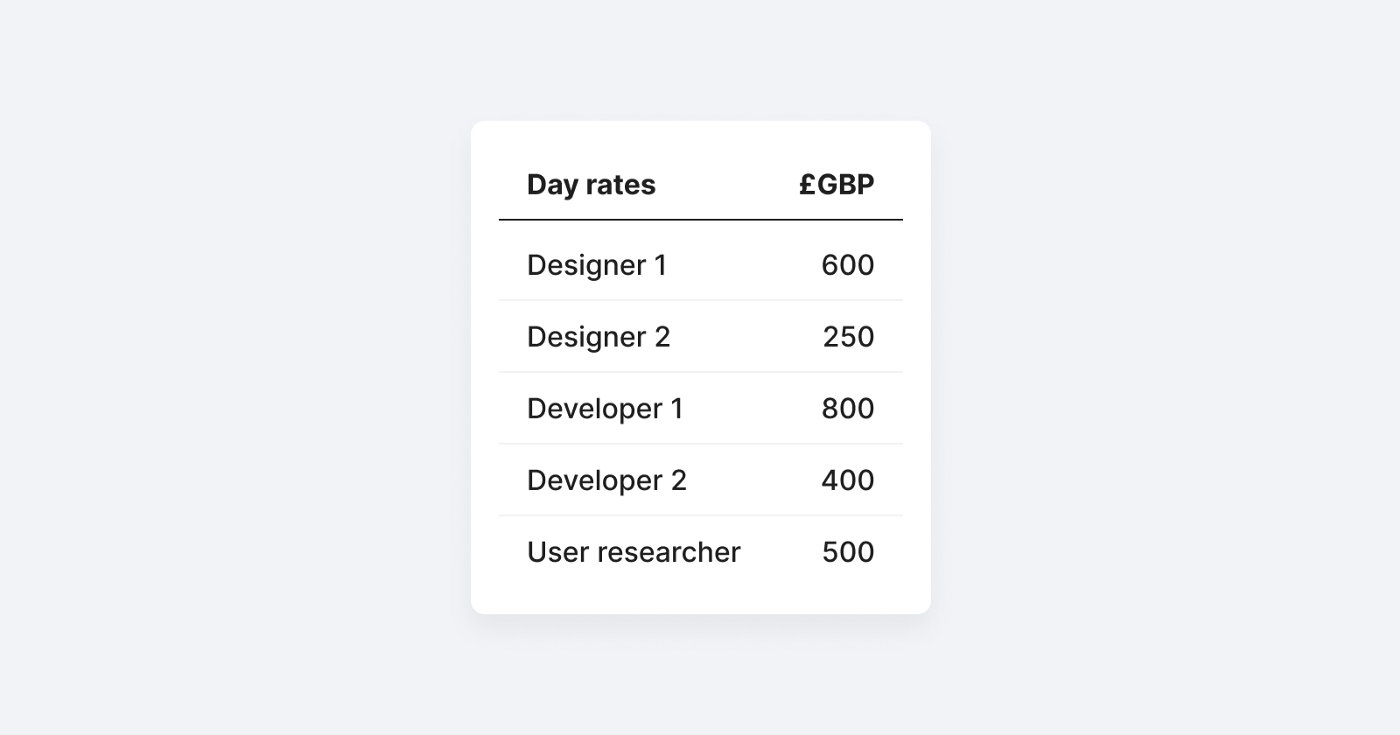Select the 400 rate value
This screenshot has width=1400, height=735.
pos(847,481)
